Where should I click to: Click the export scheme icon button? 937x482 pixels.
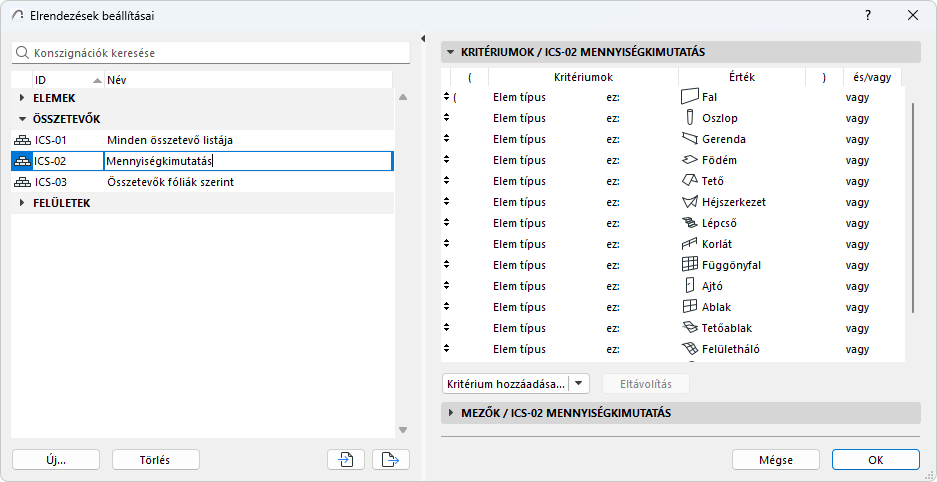pos(390,460)
